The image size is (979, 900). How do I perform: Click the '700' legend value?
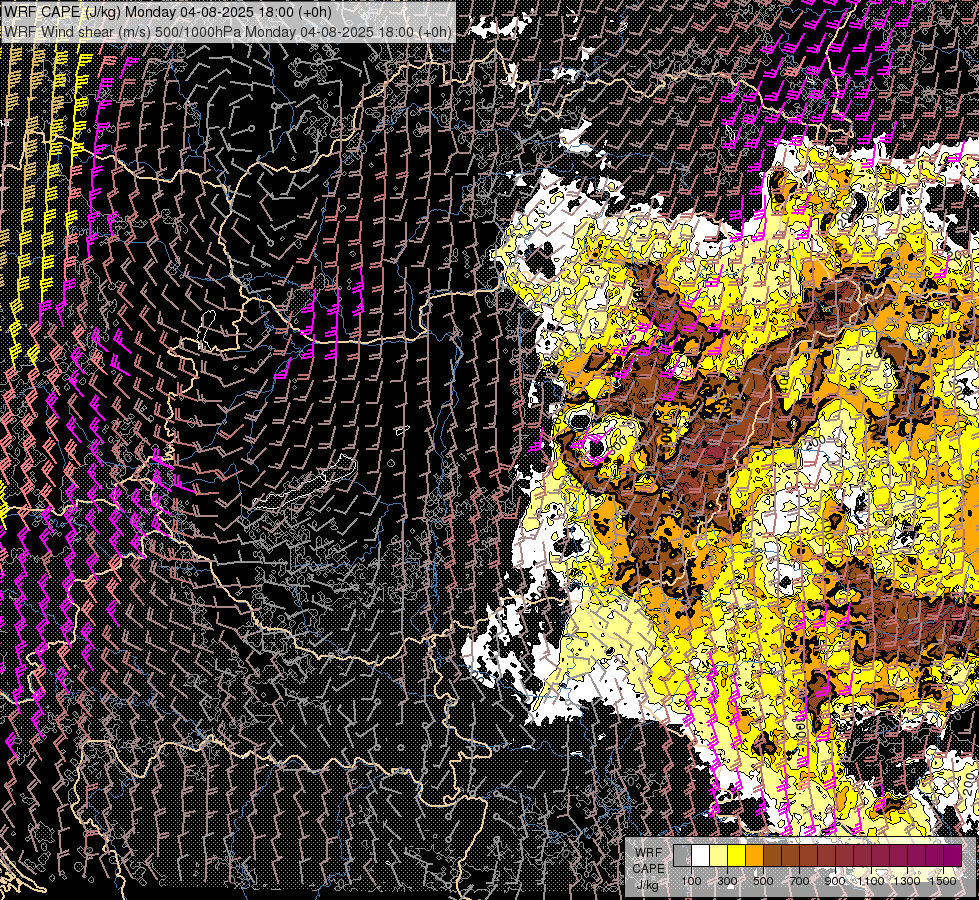point(799,881)
